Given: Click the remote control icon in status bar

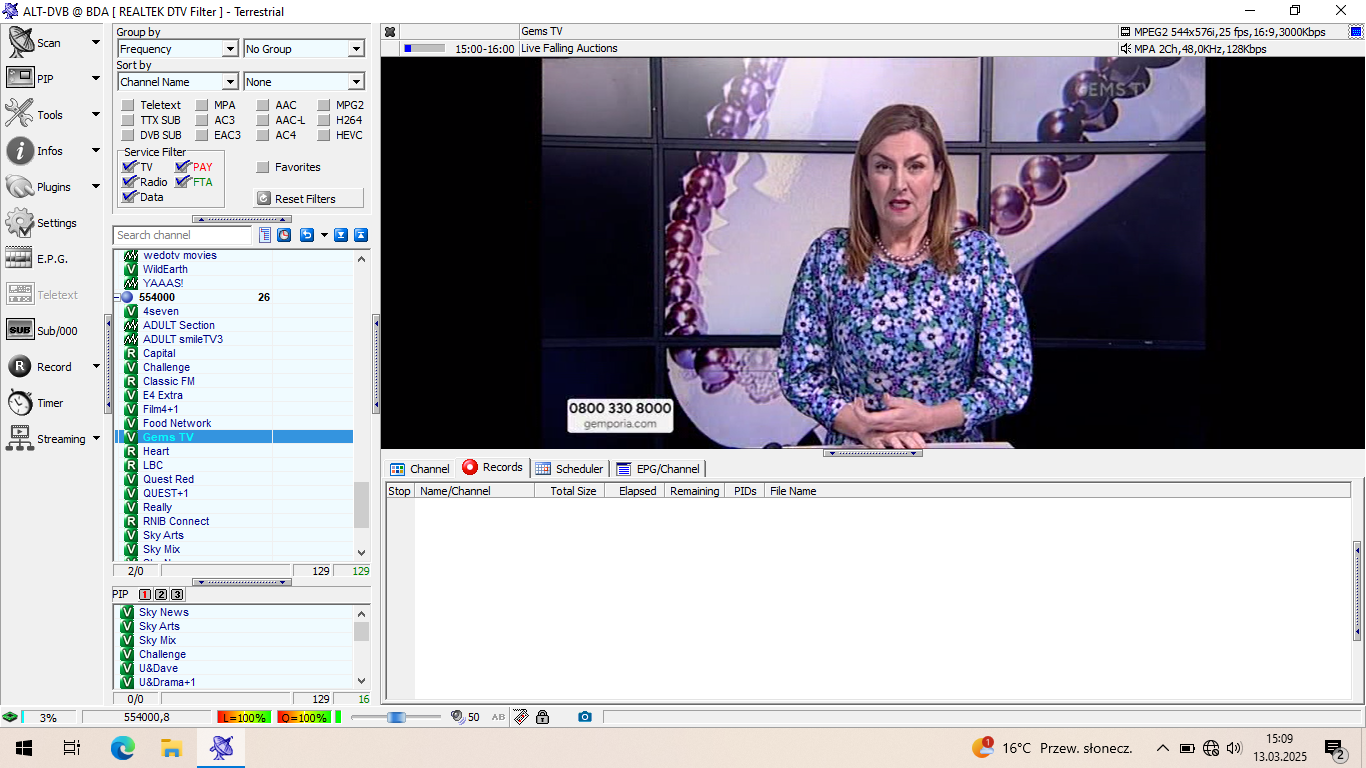Looking at the screenshot, I should (521, 717).
